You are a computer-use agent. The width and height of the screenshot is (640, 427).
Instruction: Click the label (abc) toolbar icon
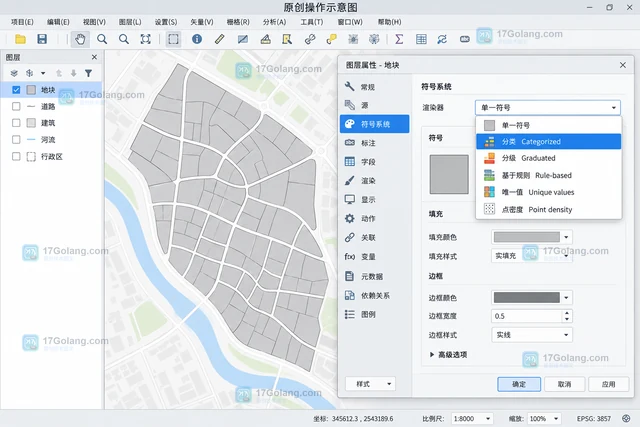[x=464, y=39]
